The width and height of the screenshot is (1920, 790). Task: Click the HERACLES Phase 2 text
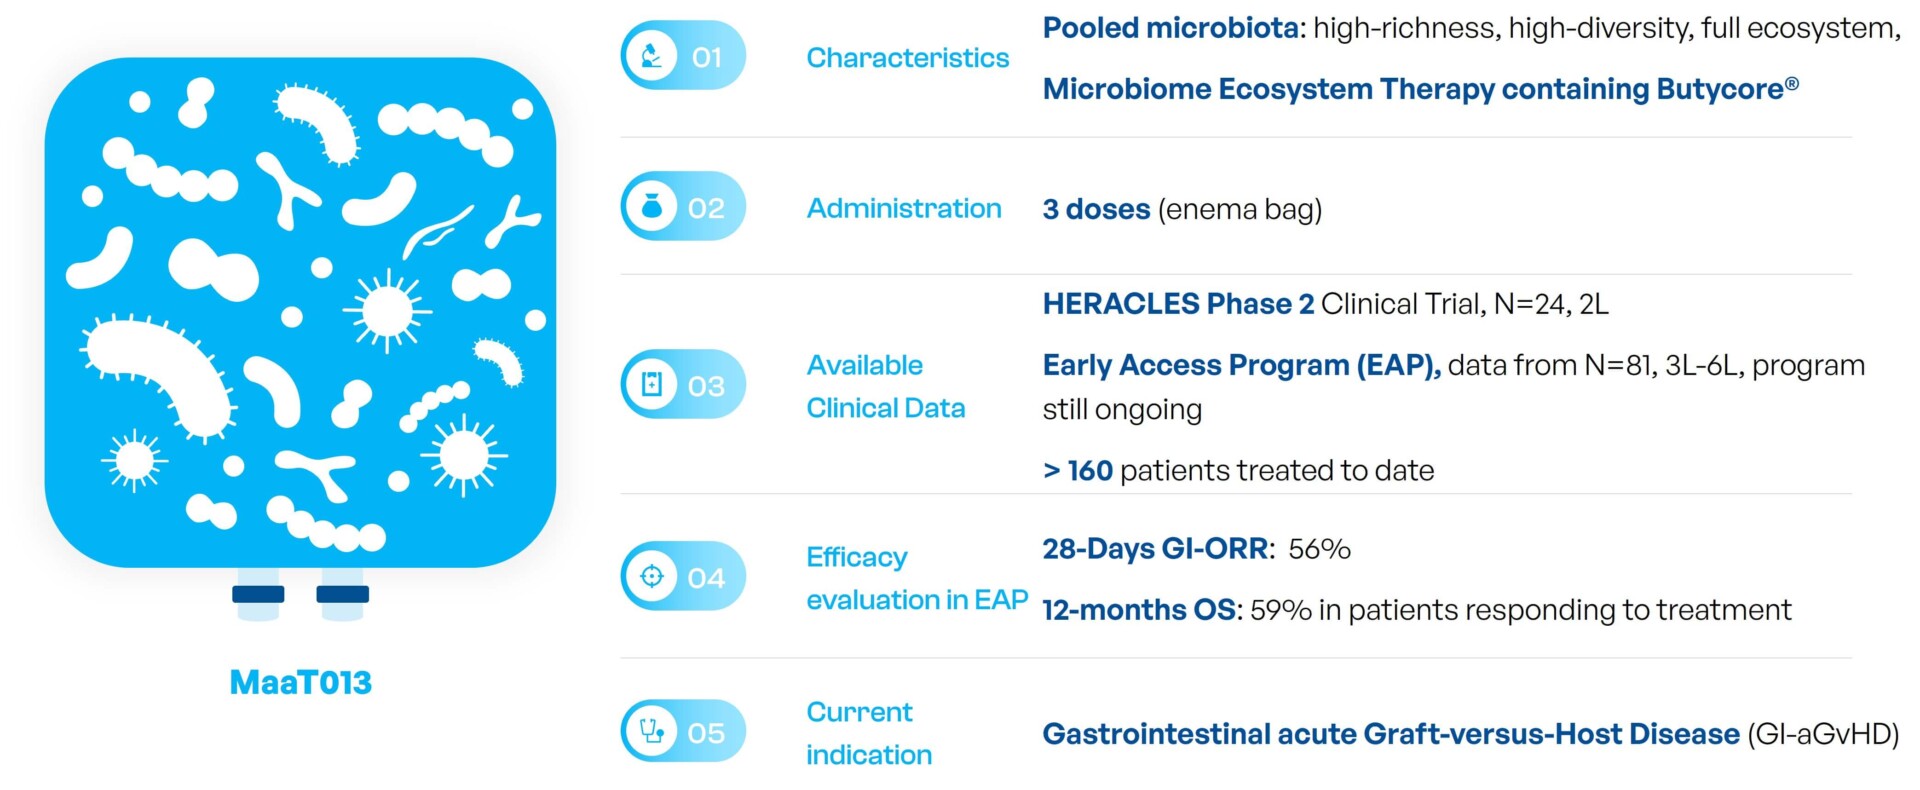(x=1178, y=304)
